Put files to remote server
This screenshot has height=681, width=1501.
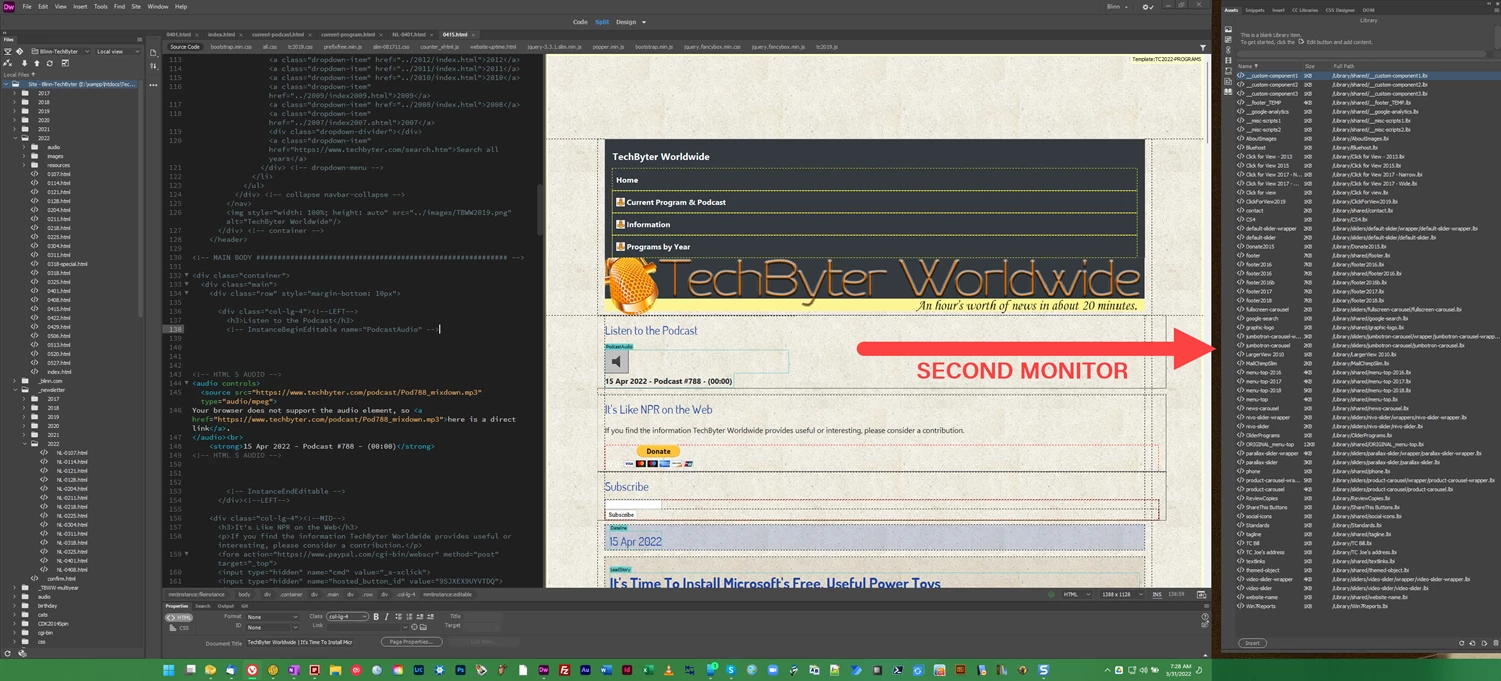point(38,63)
